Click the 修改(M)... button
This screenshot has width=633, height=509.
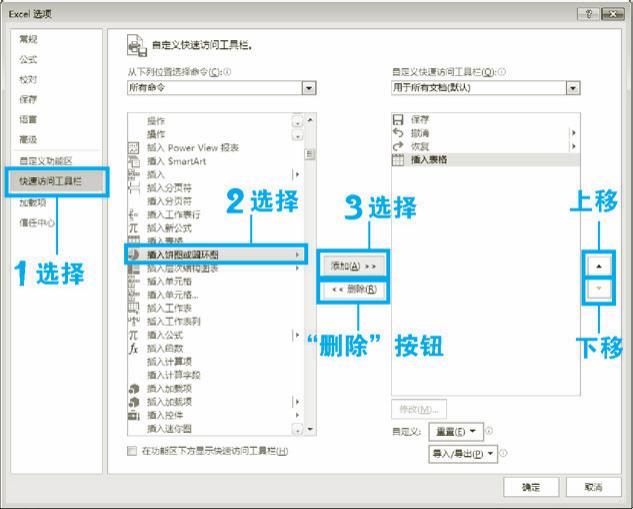pos(419,409)
